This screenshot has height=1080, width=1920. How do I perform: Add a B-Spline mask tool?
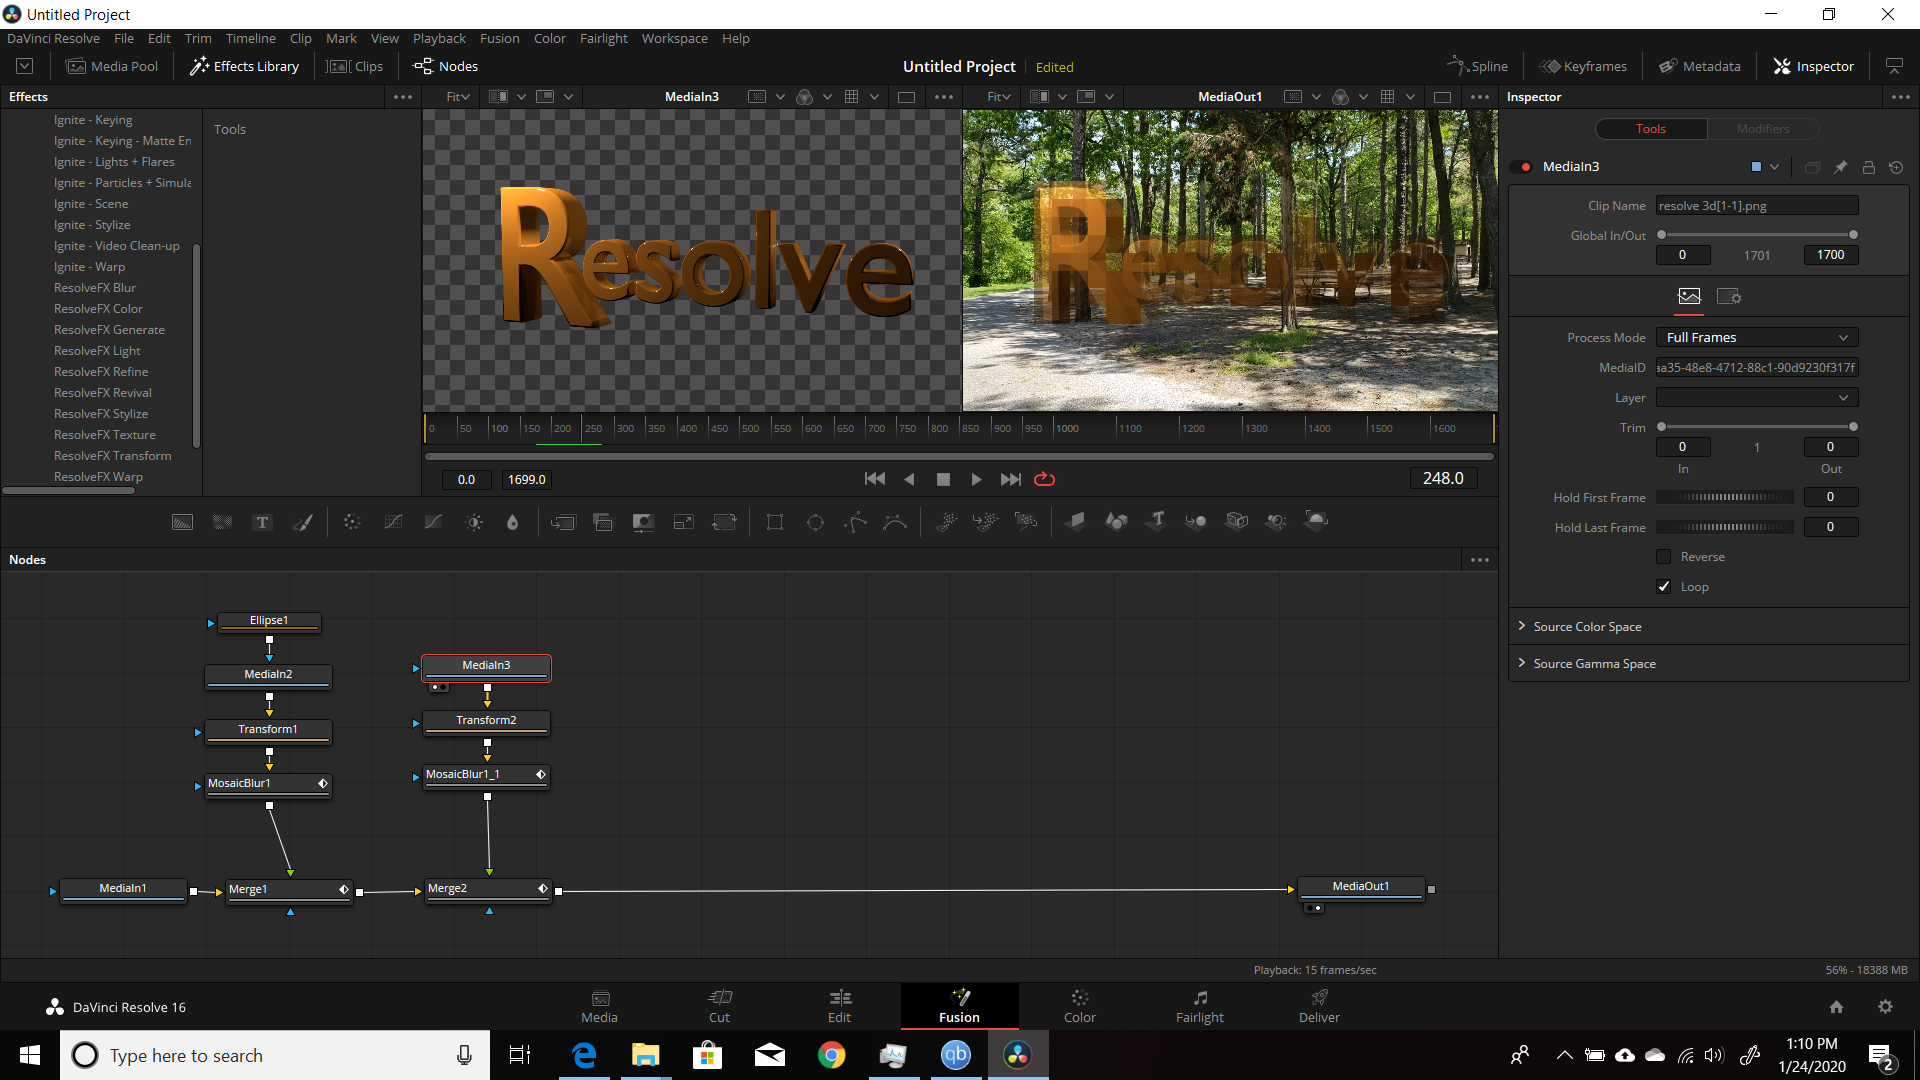[895, 522]
